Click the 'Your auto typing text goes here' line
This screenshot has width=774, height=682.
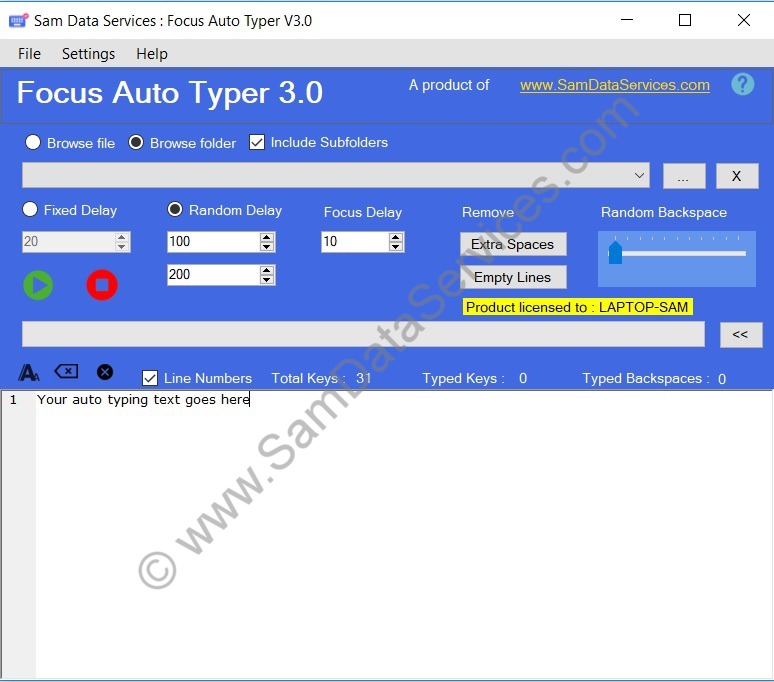pos(143,399)
